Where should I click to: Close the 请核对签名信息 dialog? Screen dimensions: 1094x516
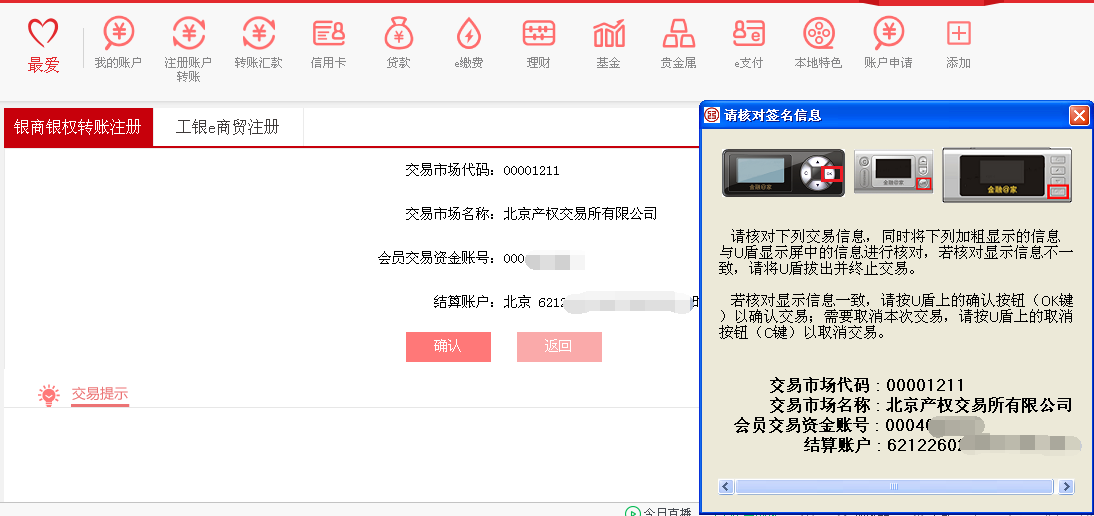click(x=1079, y=115)
